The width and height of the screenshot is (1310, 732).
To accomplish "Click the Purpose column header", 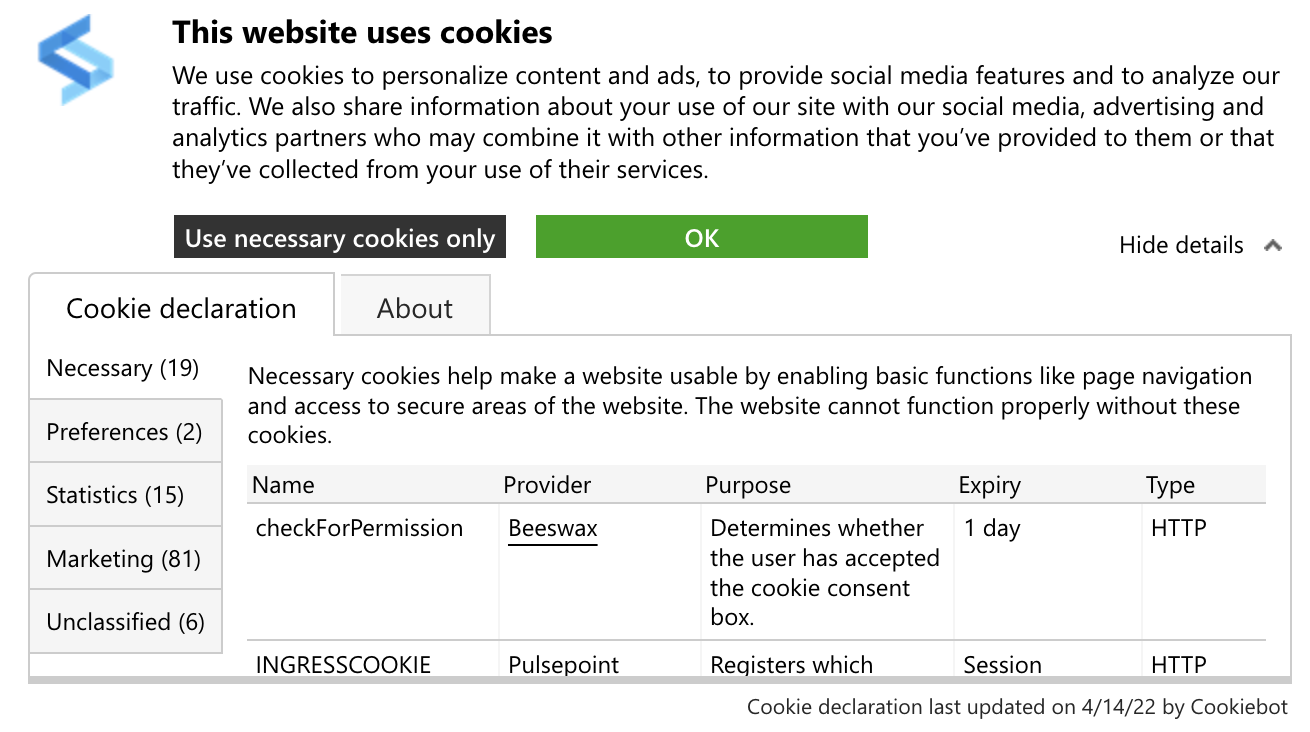I will 748,485.
